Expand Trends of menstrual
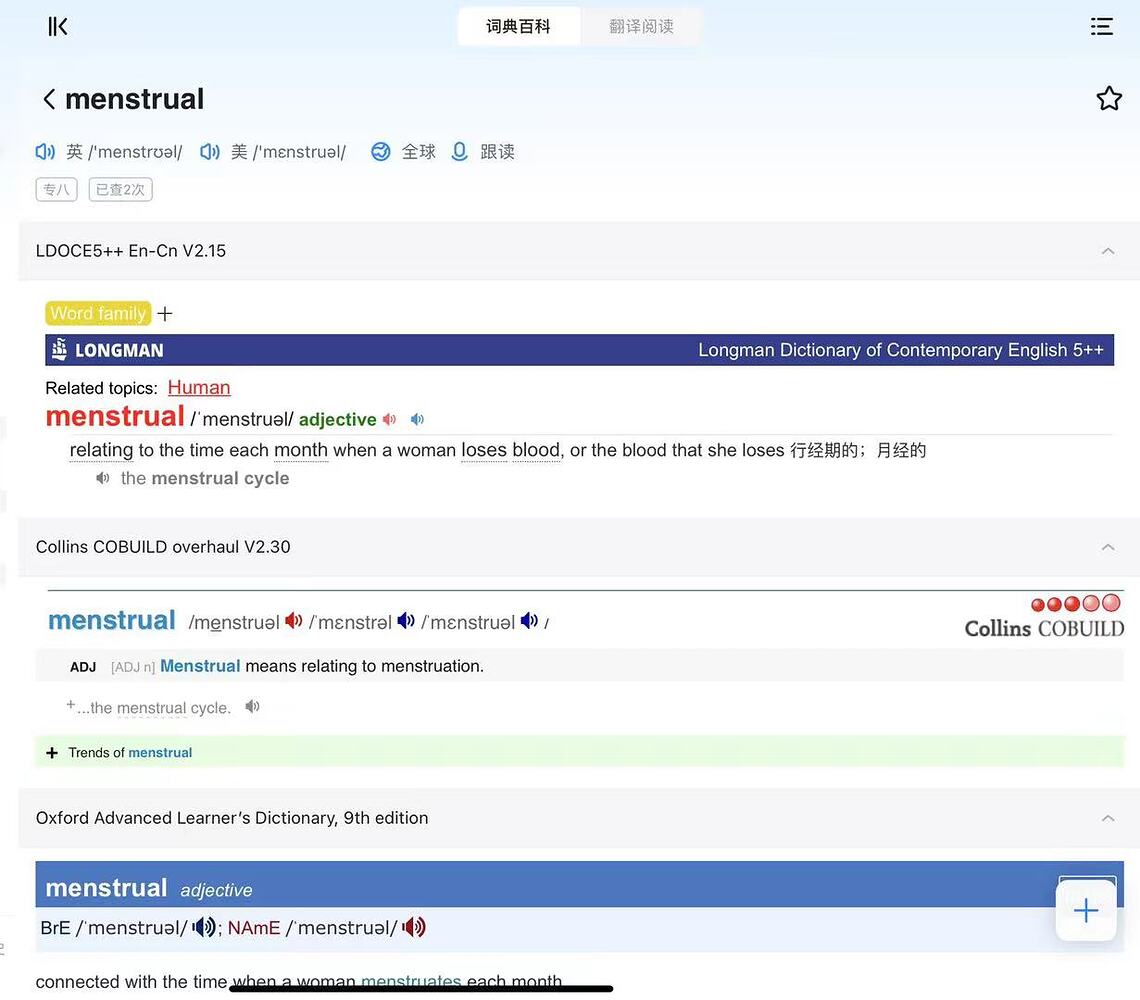Viewport: 1140px width, 1000px height. click(52, 753)
